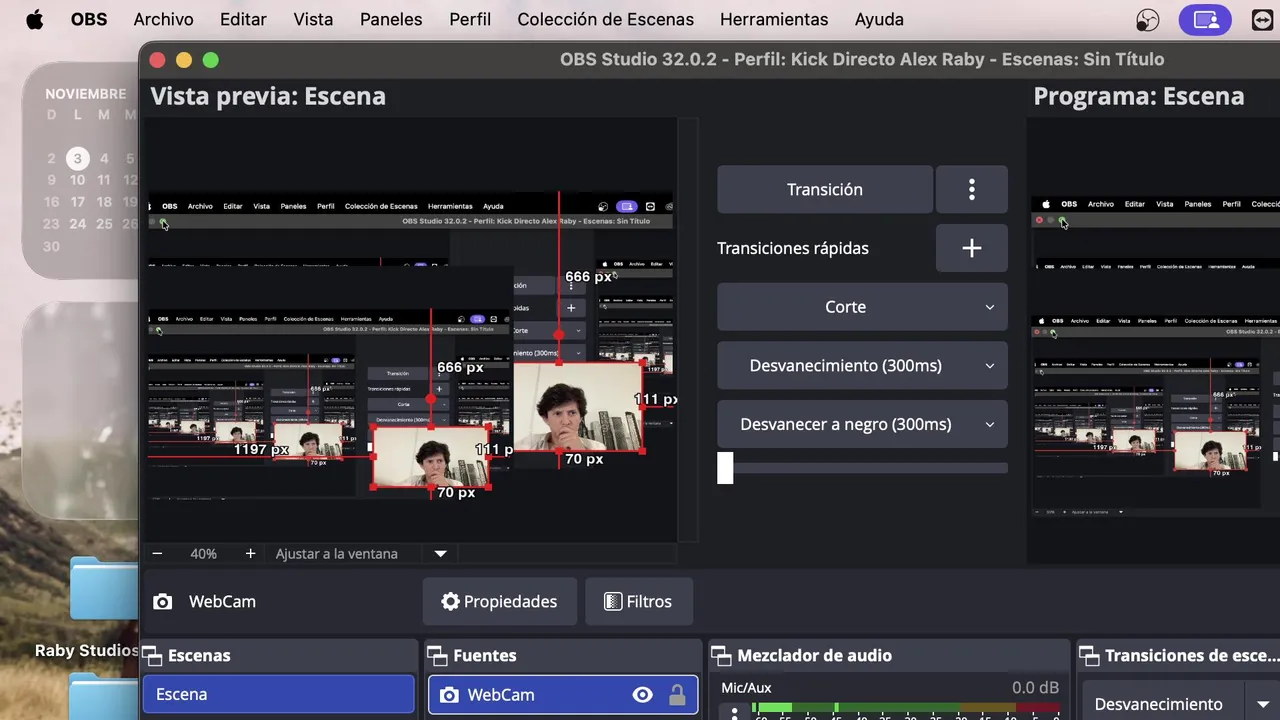Click the 40% zoom value

[203, 553]
